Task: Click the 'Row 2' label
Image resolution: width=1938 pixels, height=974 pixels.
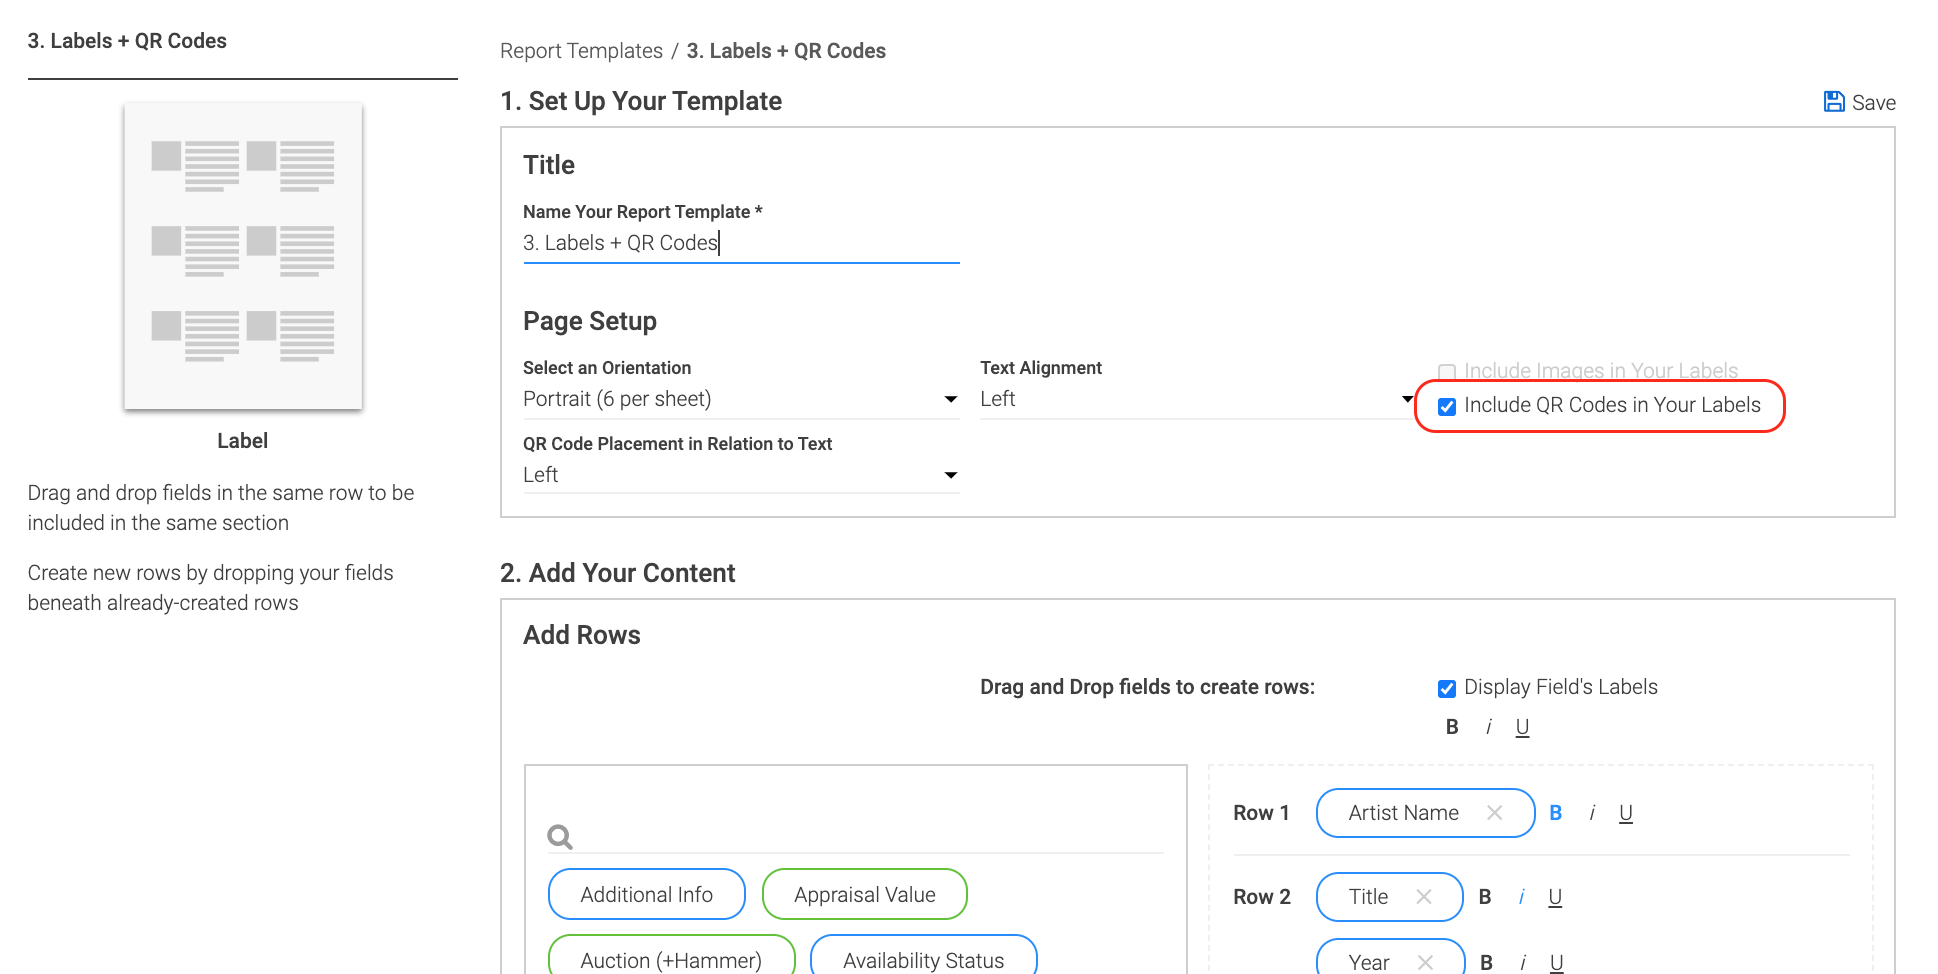Action: (x=1262, y=897)
